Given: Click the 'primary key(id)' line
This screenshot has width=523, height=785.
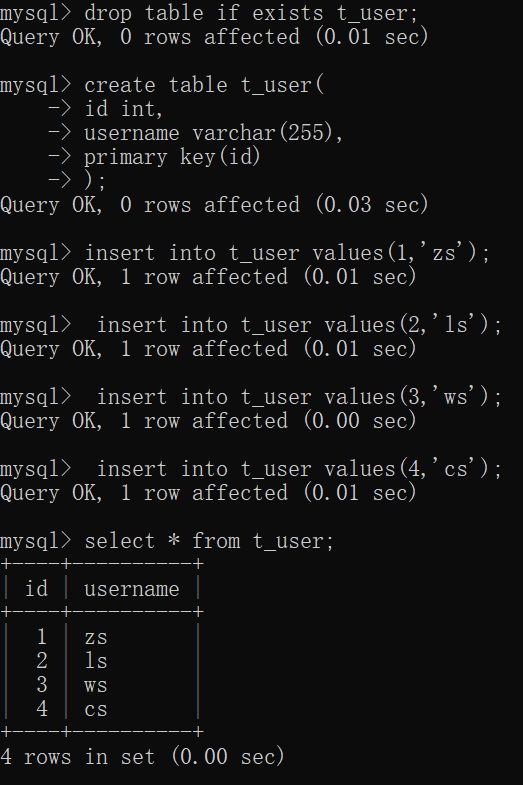Looking at the screenshot, I should 172,157.
